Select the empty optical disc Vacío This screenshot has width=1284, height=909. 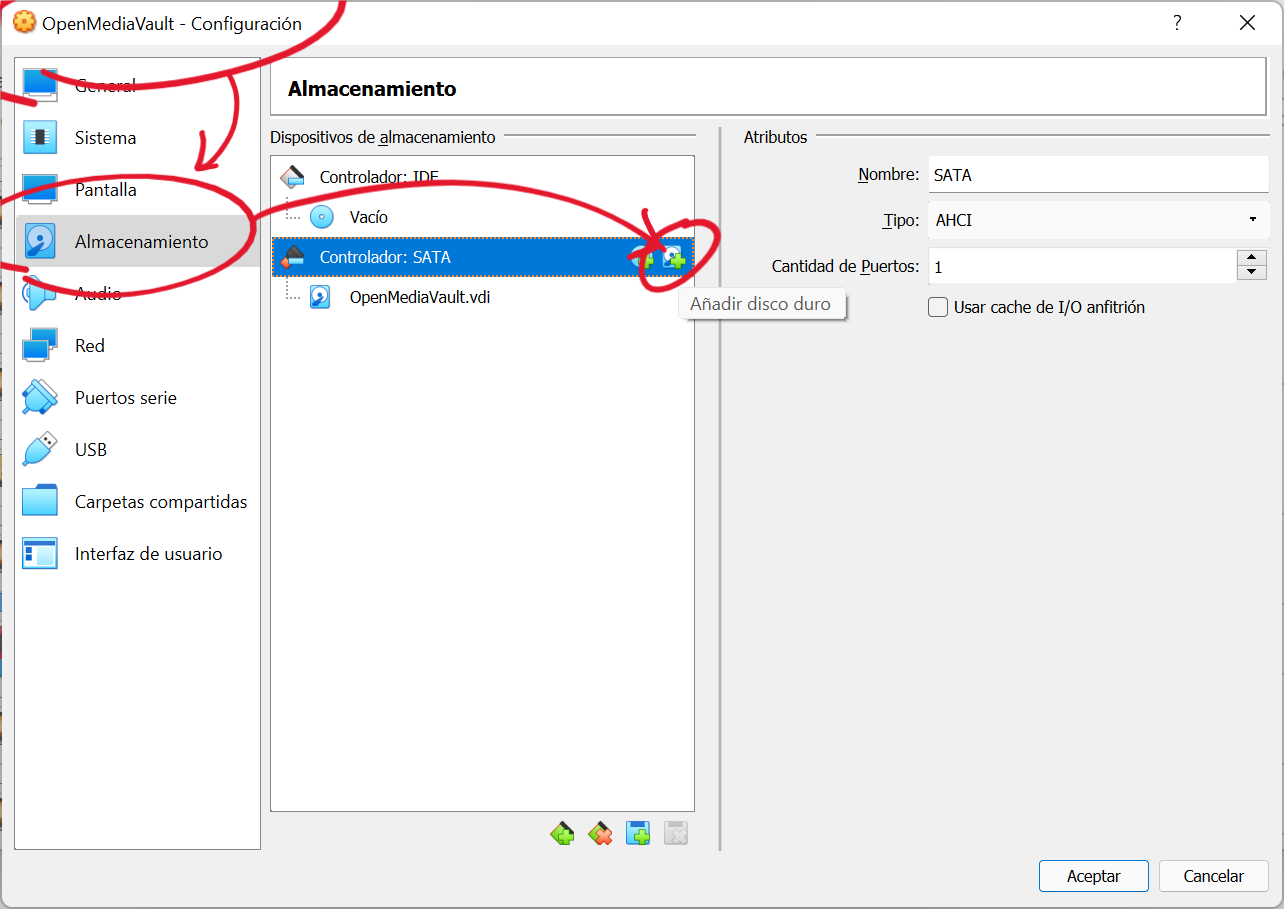pyautogui.click(x=368, y=217)
